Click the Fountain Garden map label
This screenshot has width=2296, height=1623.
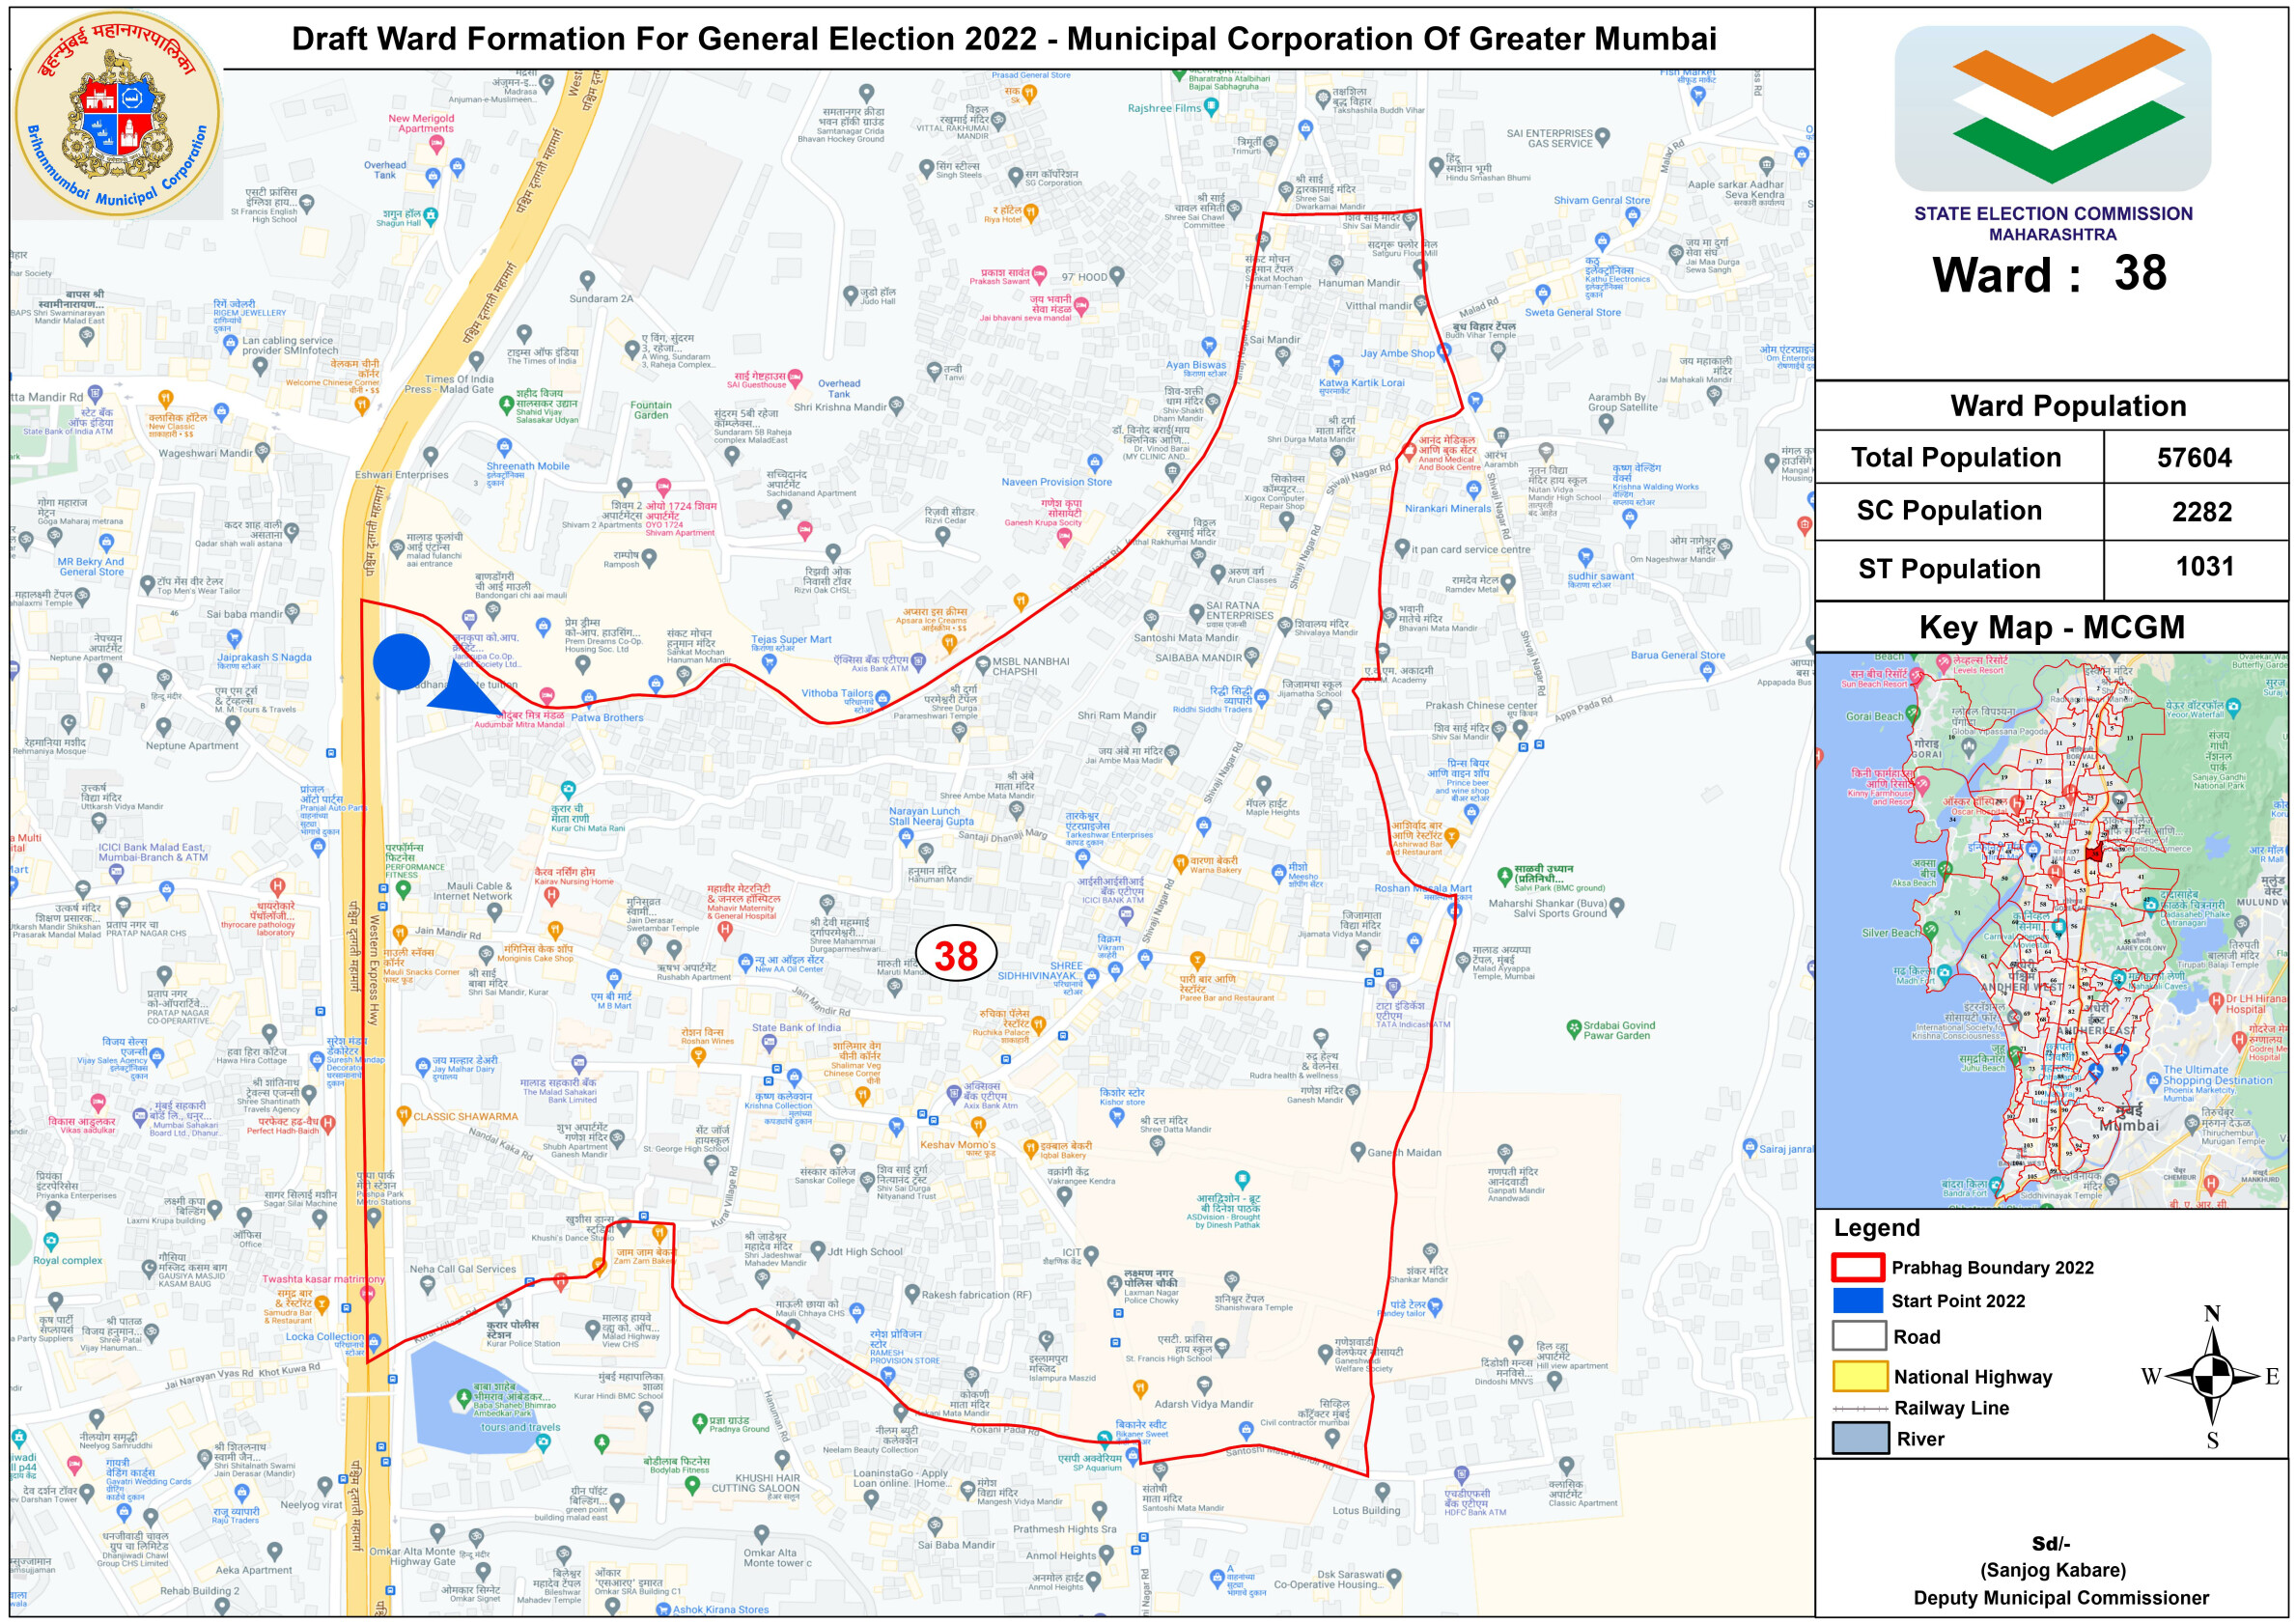pyautogui.click(x=651, y=410)
